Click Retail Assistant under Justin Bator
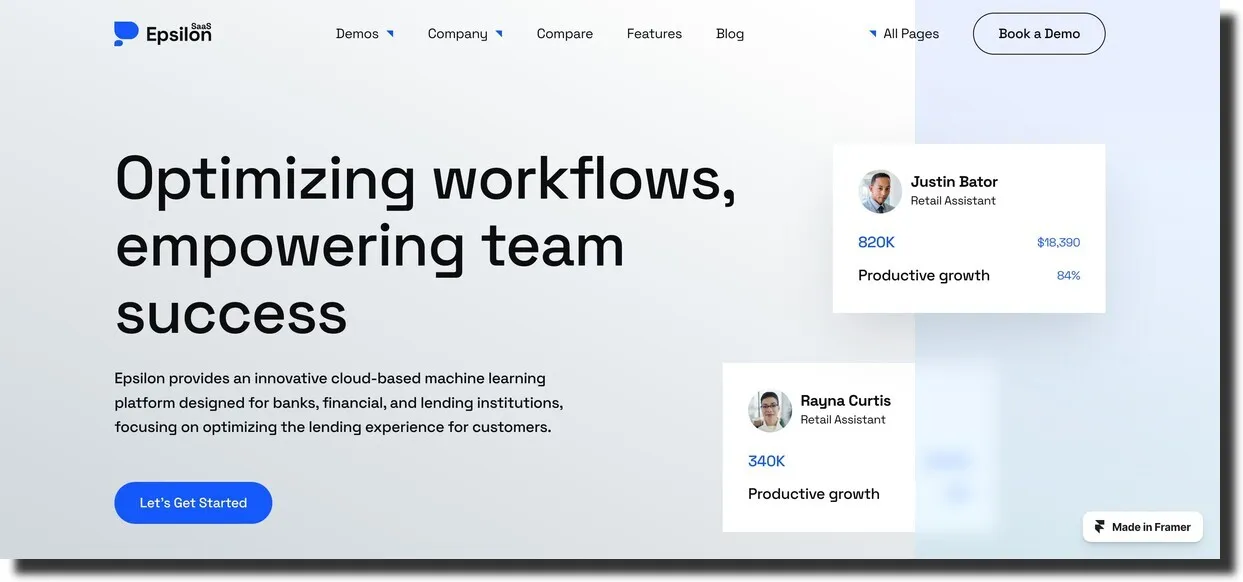 [953, 201]
